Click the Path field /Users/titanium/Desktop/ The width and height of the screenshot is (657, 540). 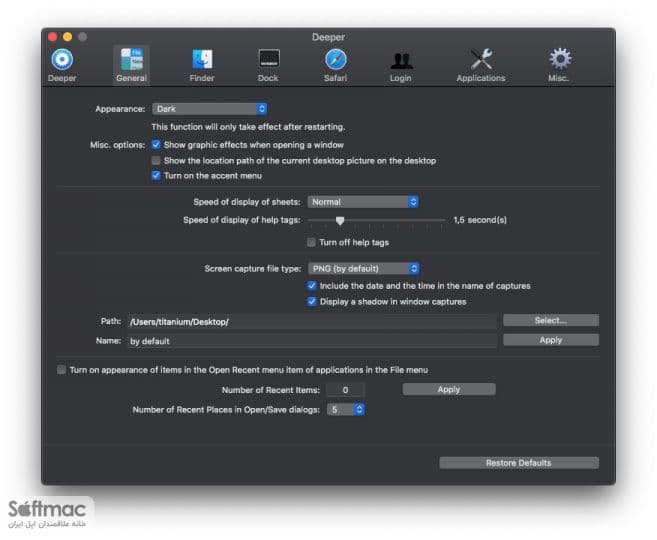312,322
